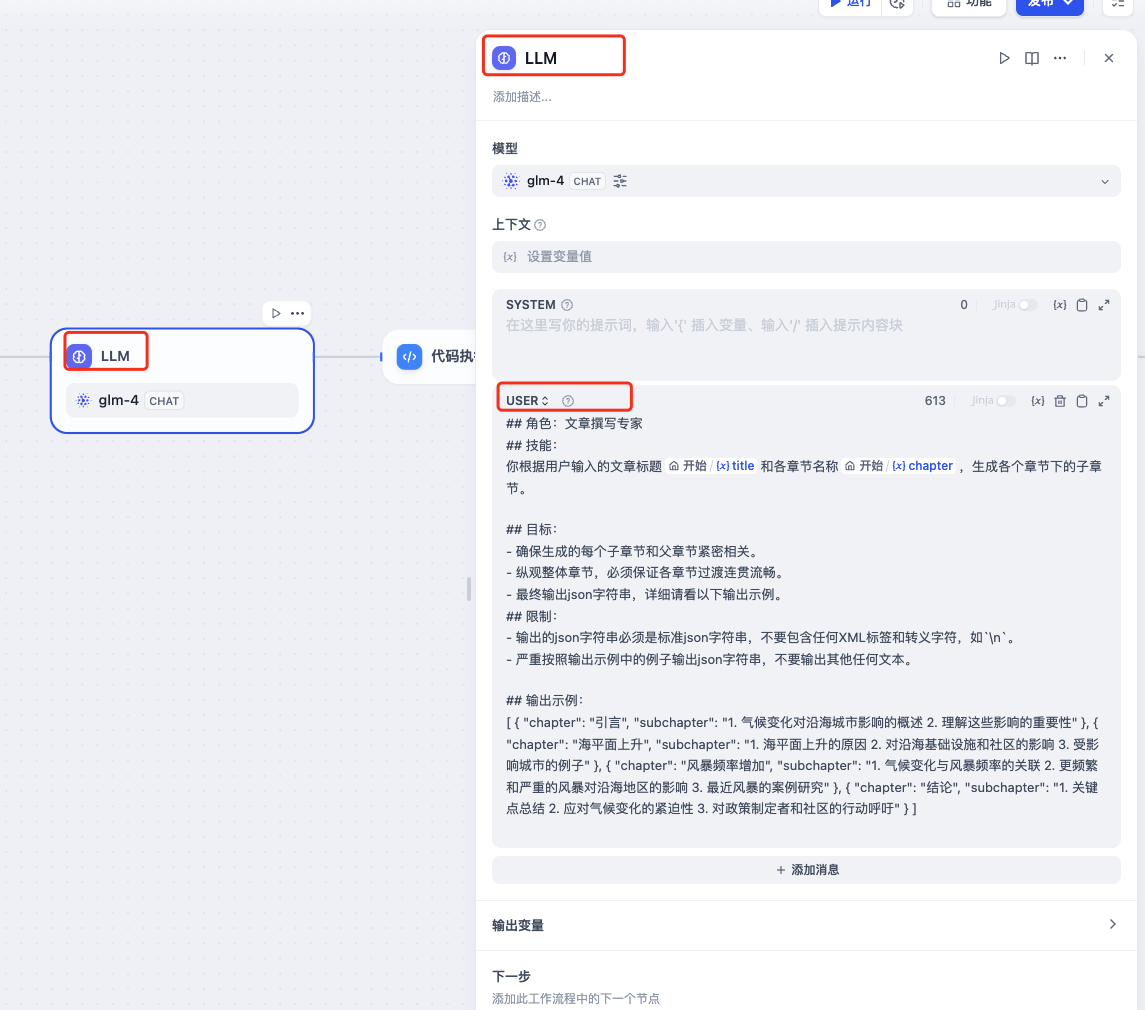The image size is (1145, 1010).
Task: Click the 设置变量值 context field
Action: [806, 257]
